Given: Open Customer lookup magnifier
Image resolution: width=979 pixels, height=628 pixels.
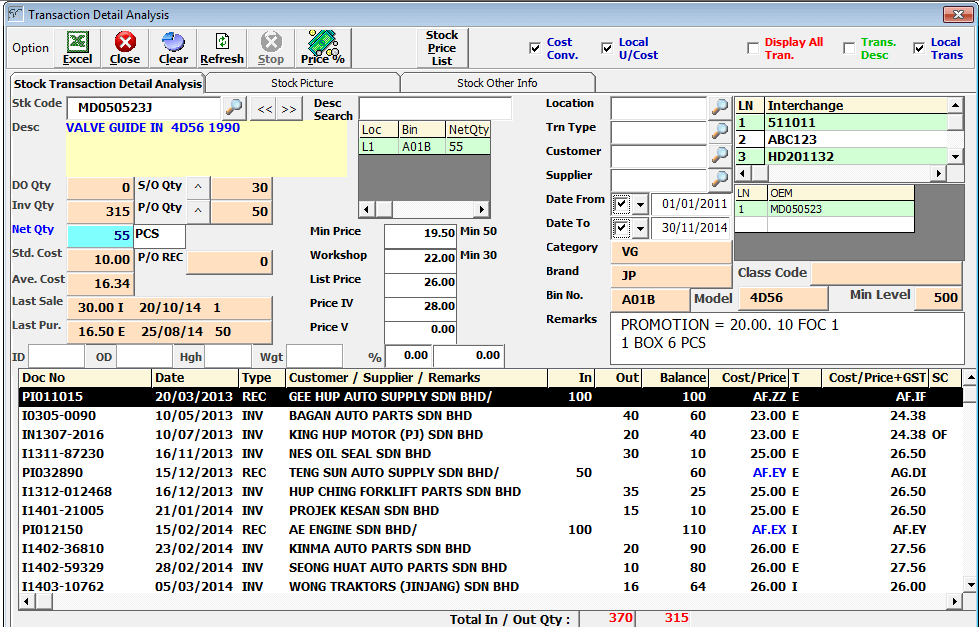Looking at the screenshot, I should coord(719,155).
